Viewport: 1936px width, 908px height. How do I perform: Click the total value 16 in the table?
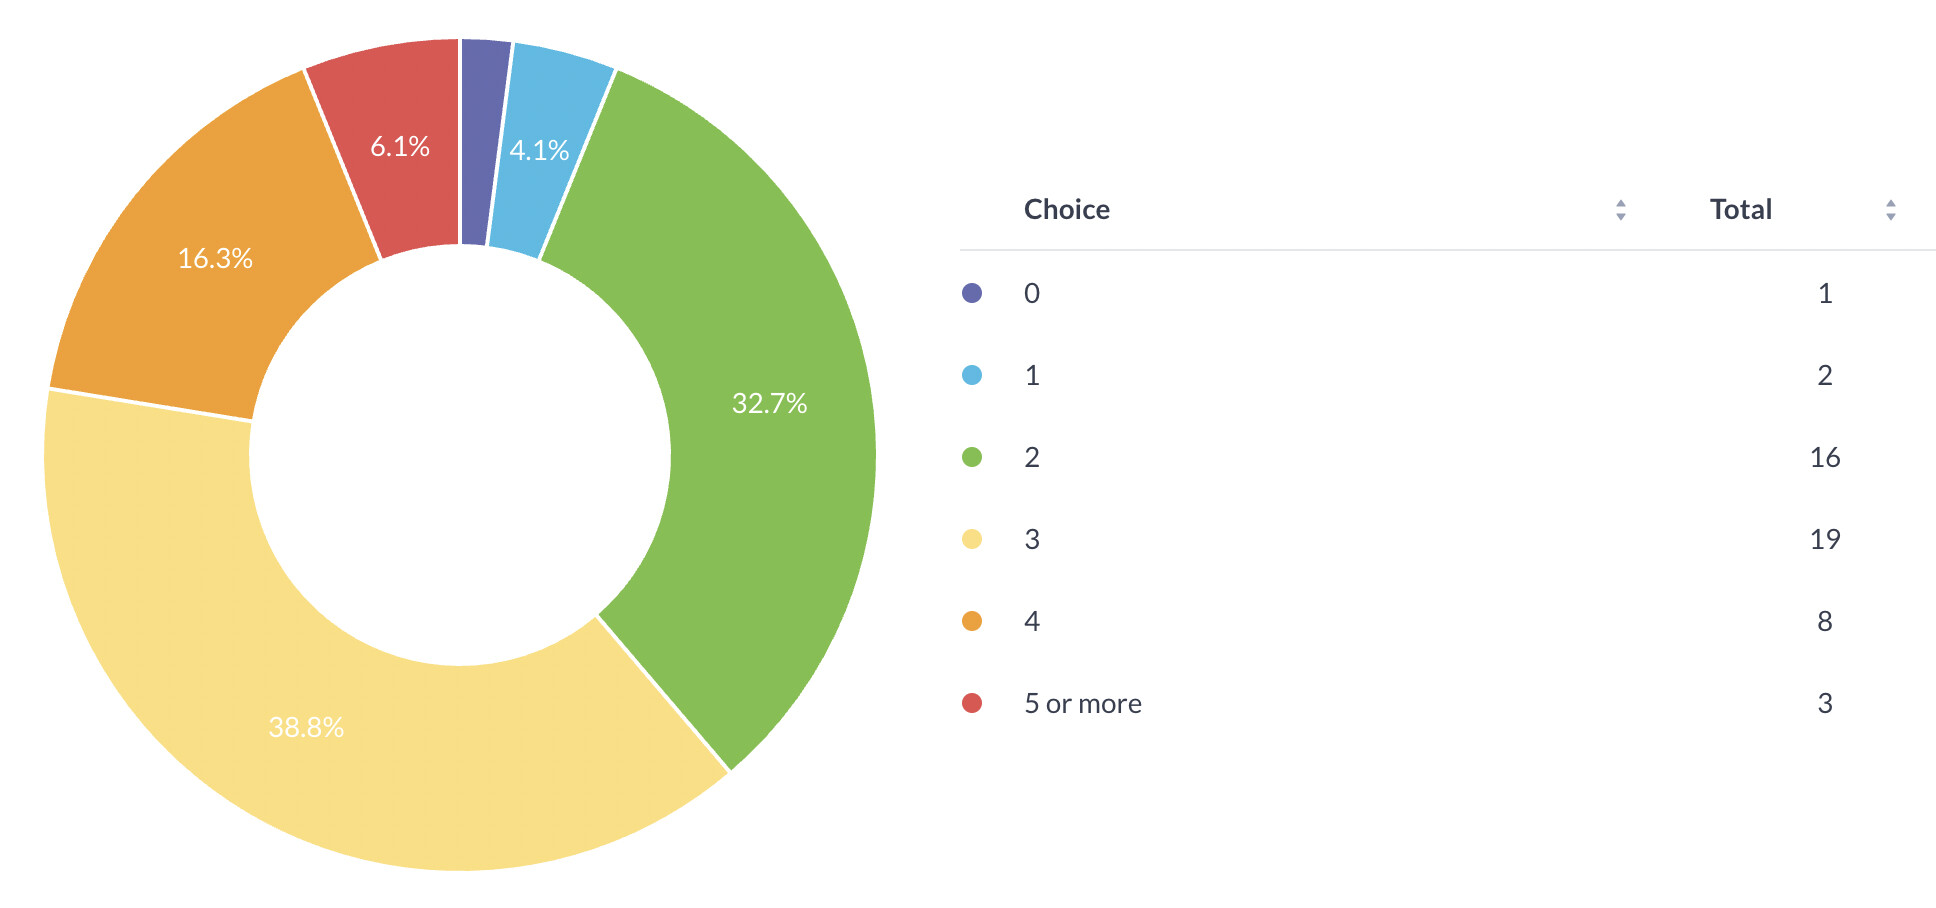(x=1824, y=458)
